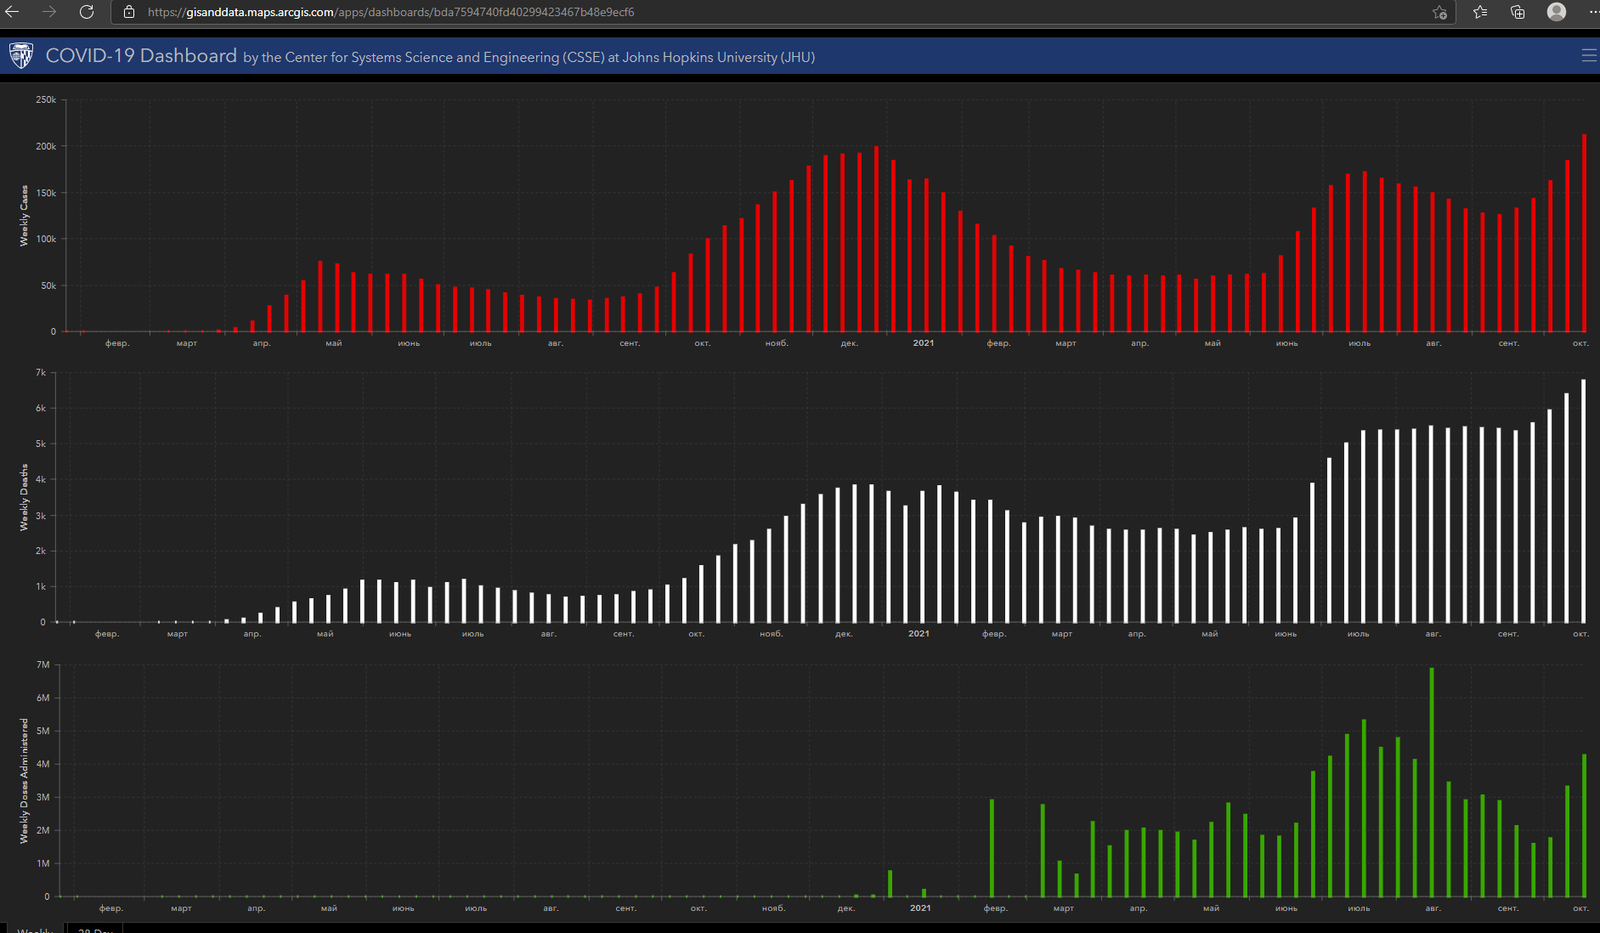Image resolution: width=1600 pixels, height=933 pixels.
Task: Click the 200k gridline label on cases chart
Action: pyautogui.click(x=46, y=146)
